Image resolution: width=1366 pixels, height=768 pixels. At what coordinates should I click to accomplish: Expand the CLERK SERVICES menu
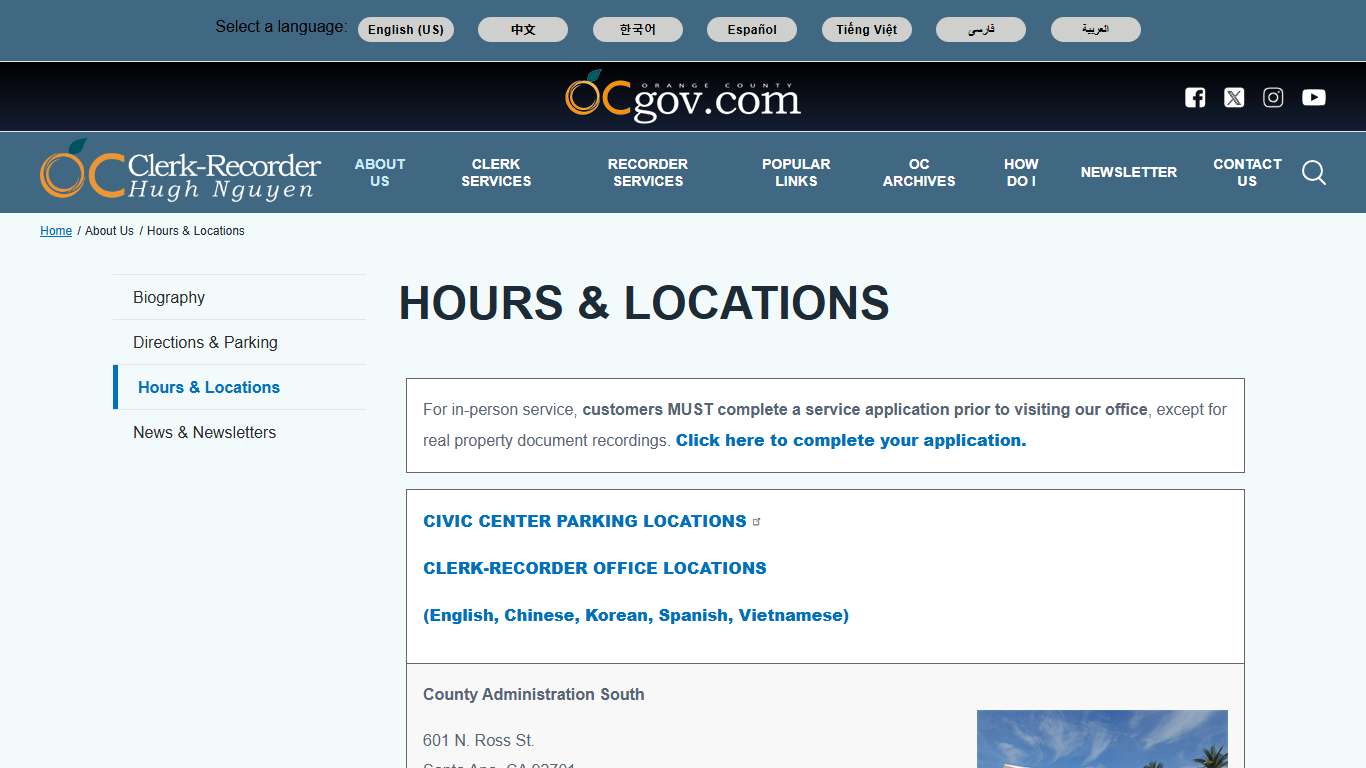[x=496, y=172]
